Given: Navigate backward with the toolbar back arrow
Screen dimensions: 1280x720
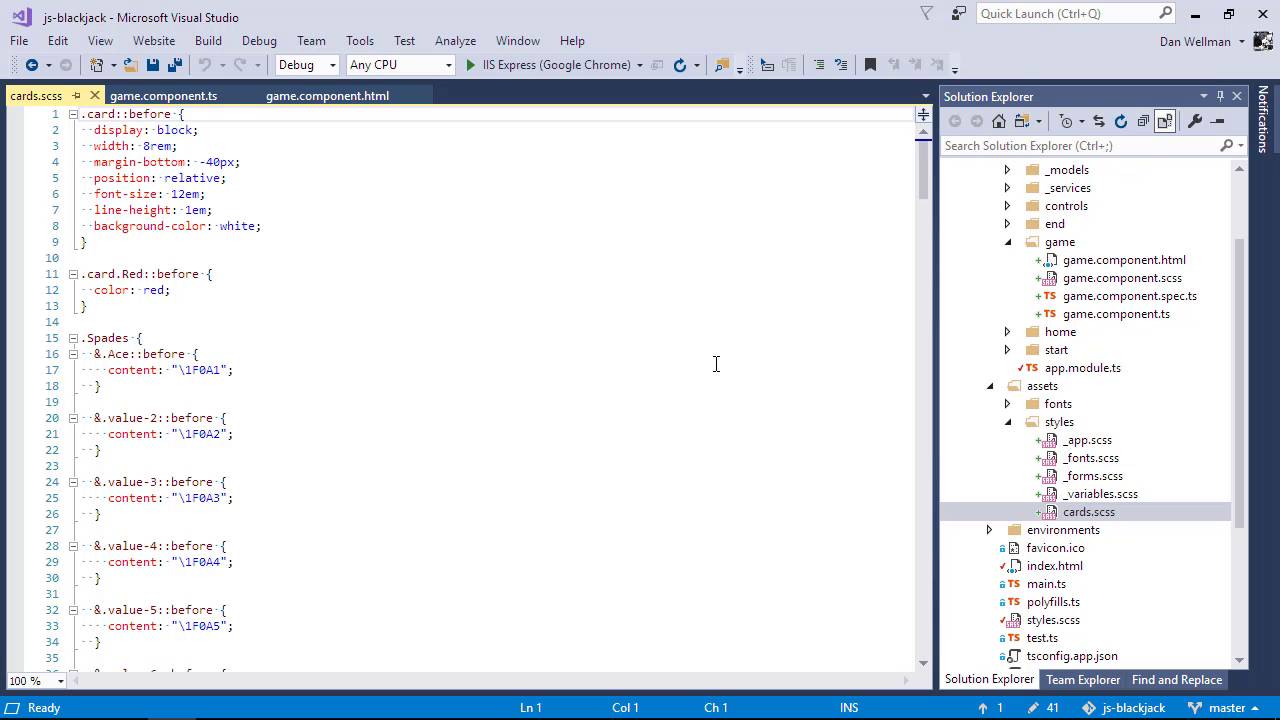Looking at the screenshot, I should [31, 65].
